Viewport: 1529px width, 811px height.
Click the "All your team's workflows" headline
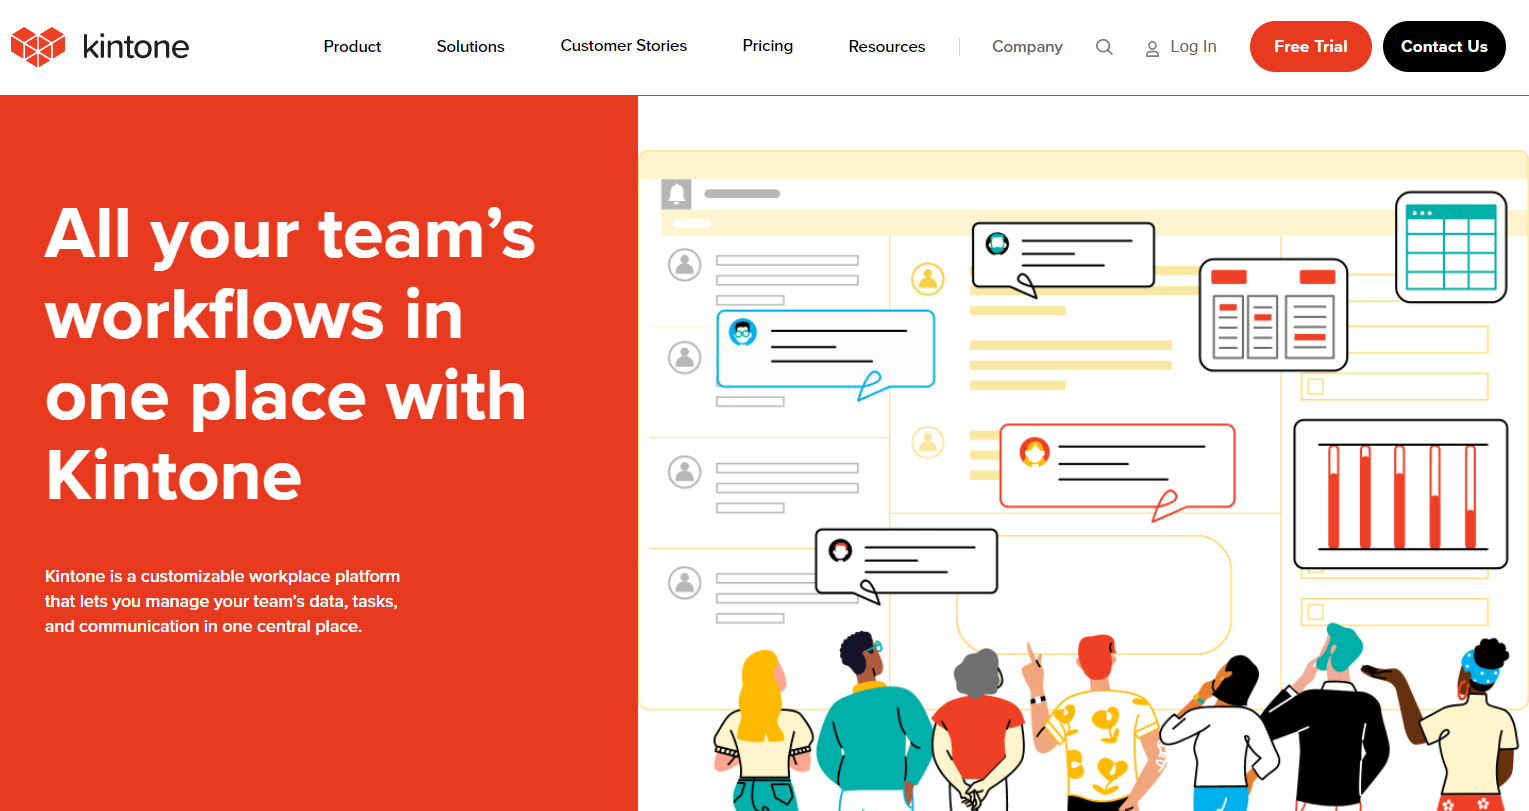click(x=290, y=355)
